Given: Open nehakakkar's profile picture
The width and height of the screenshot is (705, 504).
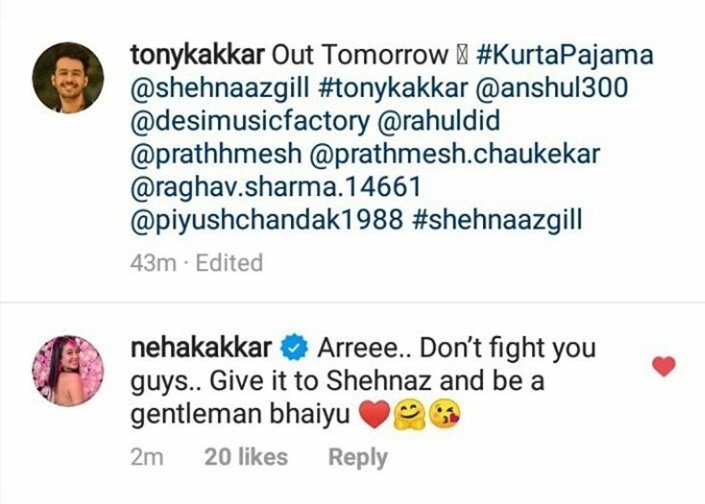Looking at the screenshot, I should point(68,371).
